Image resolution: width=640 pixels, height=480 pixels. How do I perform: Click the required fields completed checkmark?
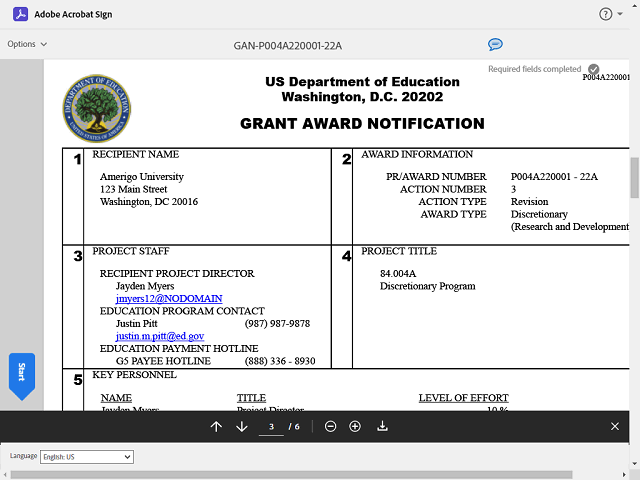pos(594,69)
